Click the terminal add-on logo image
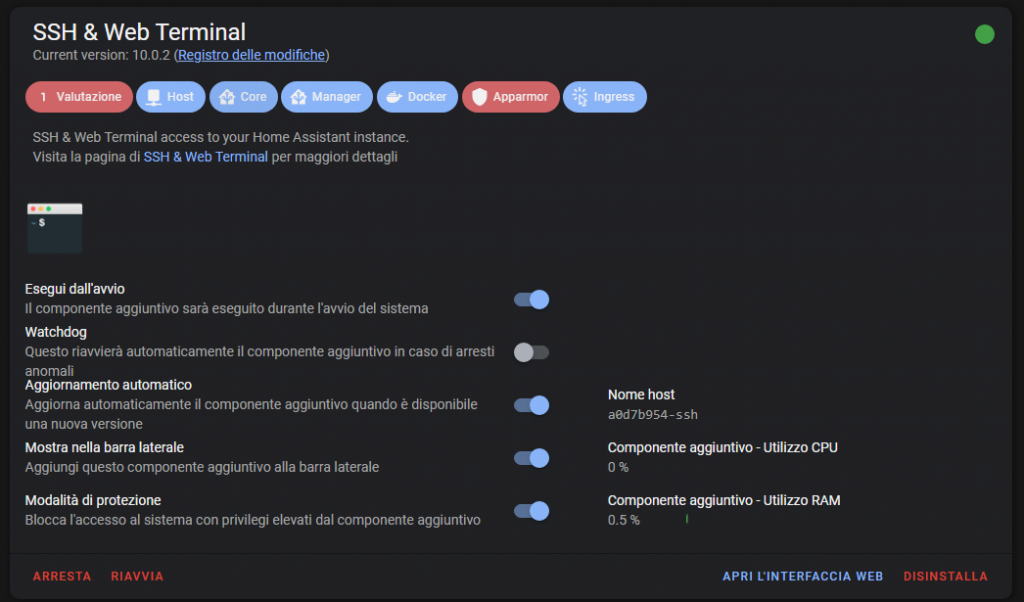Screen dimensions: 1024x602 (55, 228)
